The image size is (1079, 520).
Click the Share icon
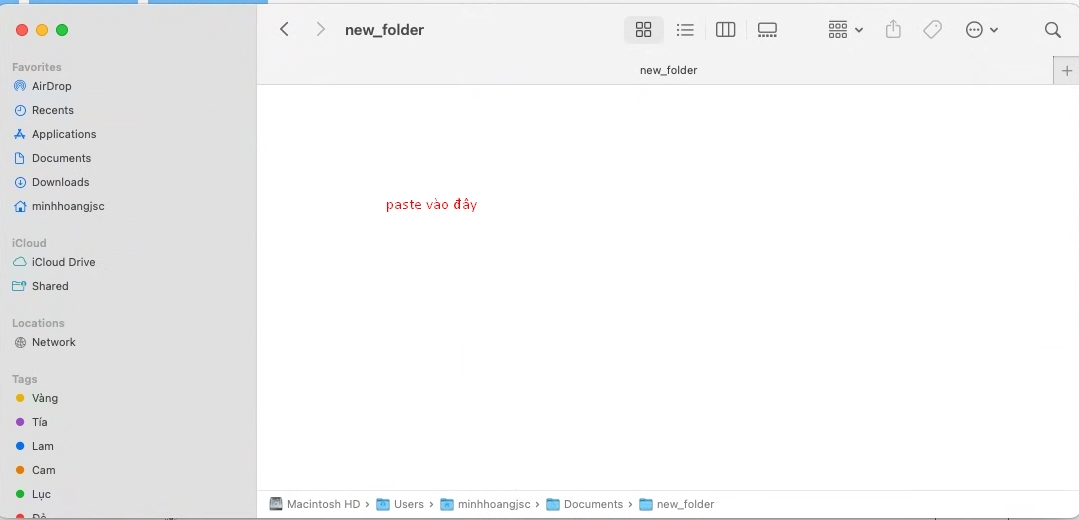click(x=893, y=30)
